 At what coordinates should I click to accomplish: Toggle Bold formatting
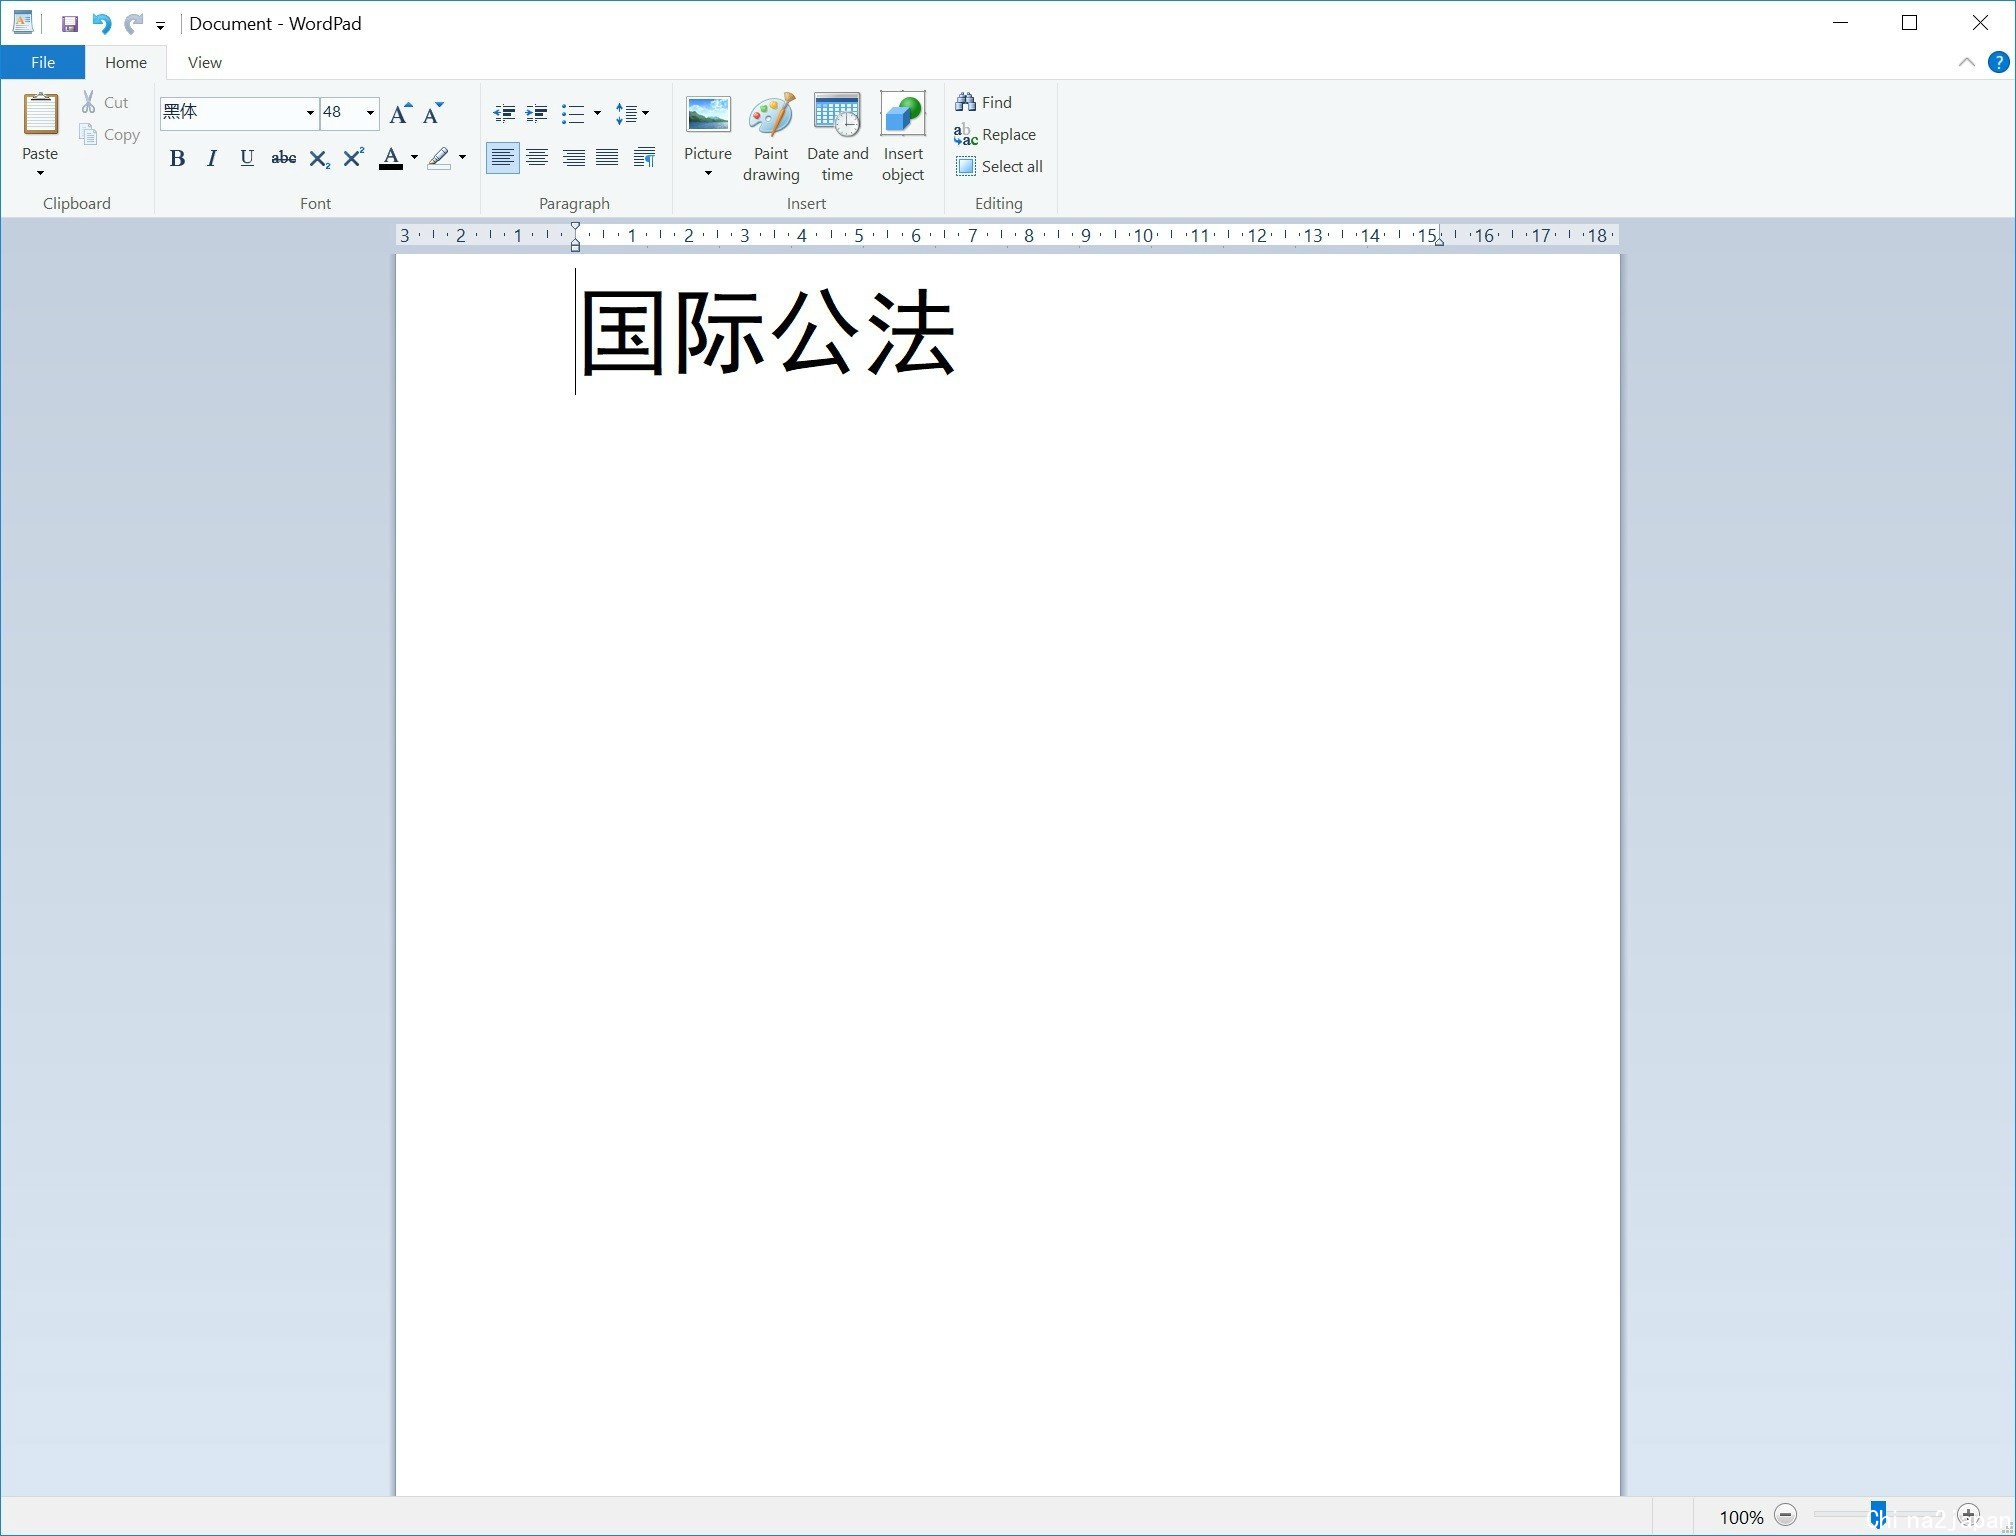tap(177, 158)
